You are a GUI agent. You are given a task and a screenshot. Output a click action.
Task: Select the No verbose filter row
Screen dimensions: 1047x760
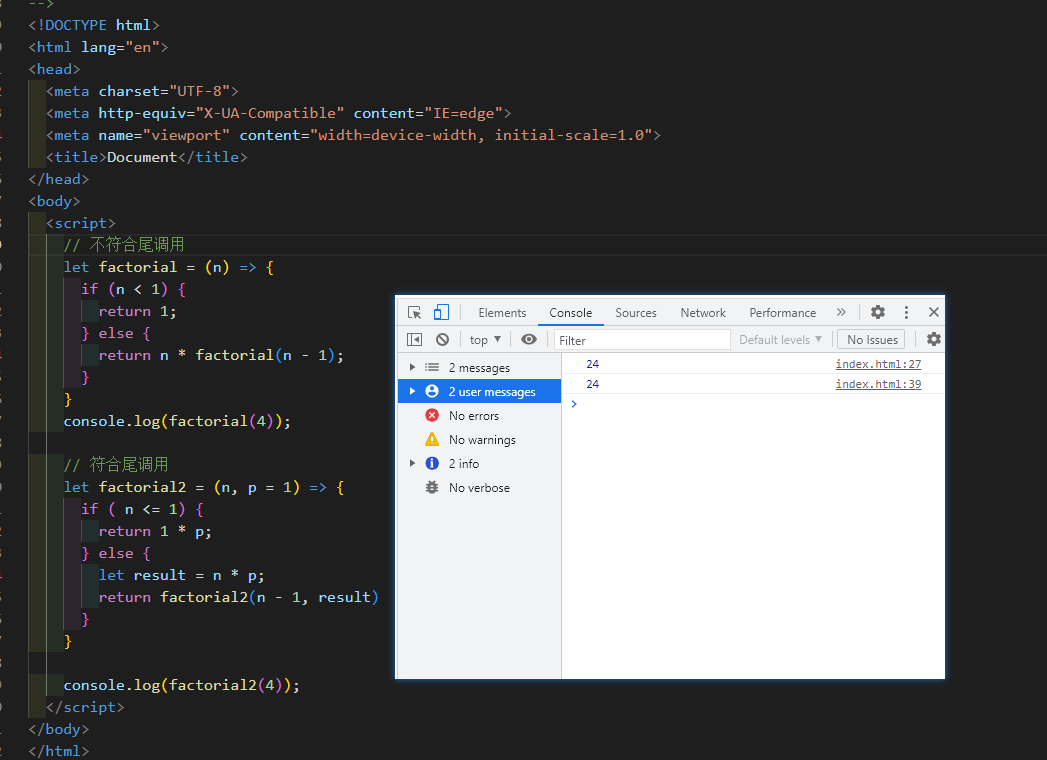point(479,488)
